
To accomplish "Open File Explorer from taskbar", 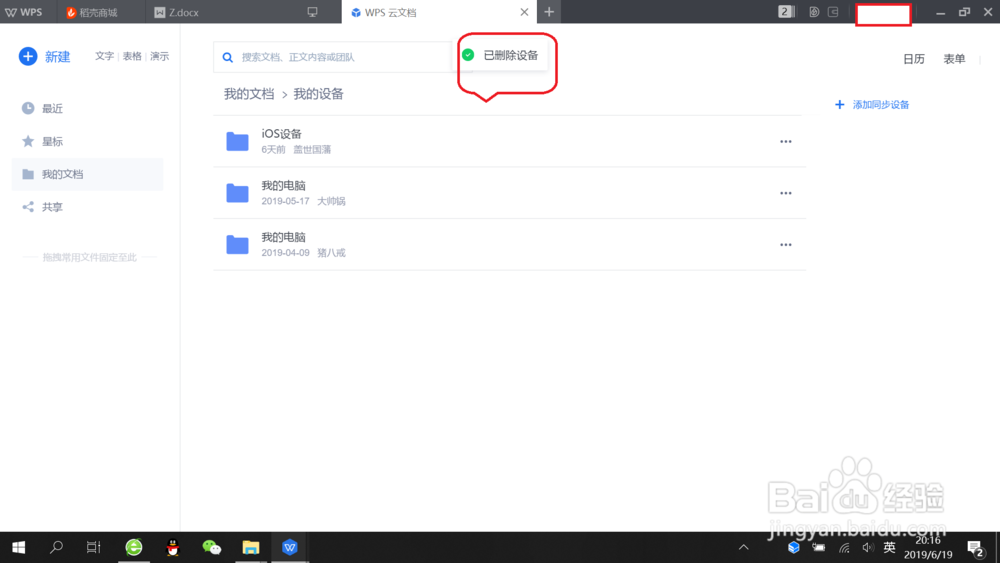I will click(x=251, y=547).
